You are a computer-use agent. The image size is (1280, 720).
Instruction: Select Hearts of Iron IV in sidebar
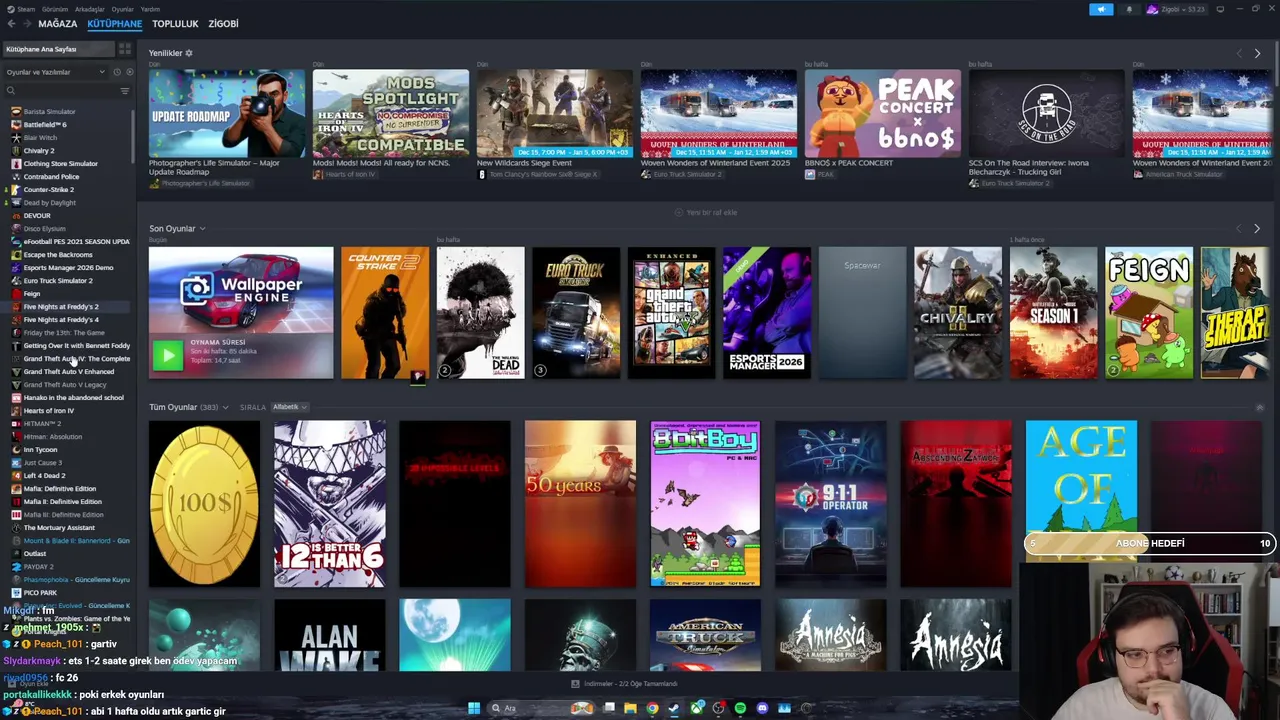pos(48,411)
